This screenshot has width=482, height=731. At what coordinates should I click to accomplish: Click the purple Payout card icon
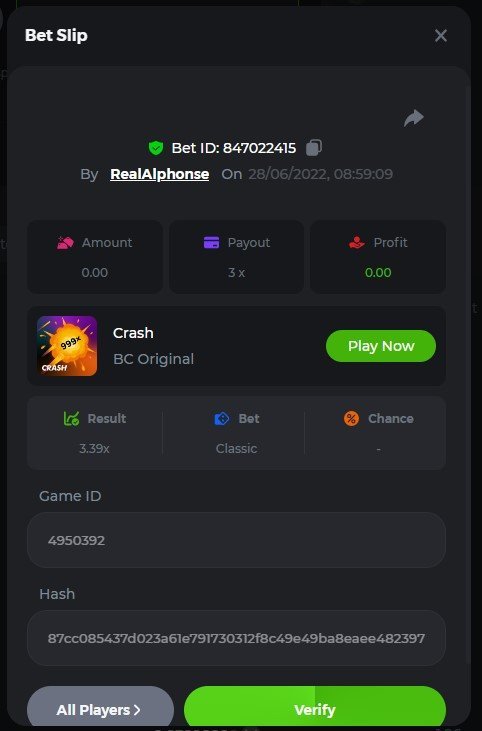tap(211, 243)
